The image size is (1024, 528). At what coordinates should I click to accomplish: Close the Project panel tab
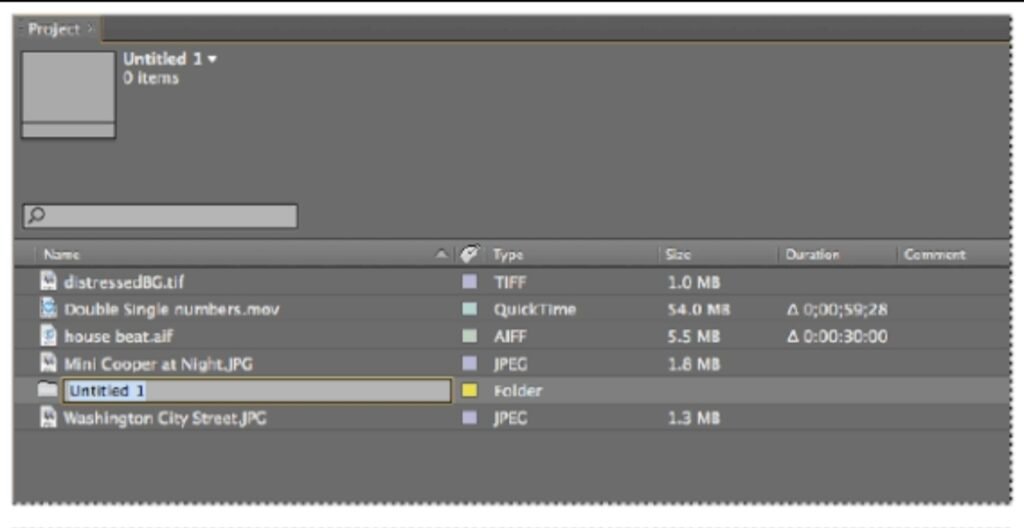(89, 30)
